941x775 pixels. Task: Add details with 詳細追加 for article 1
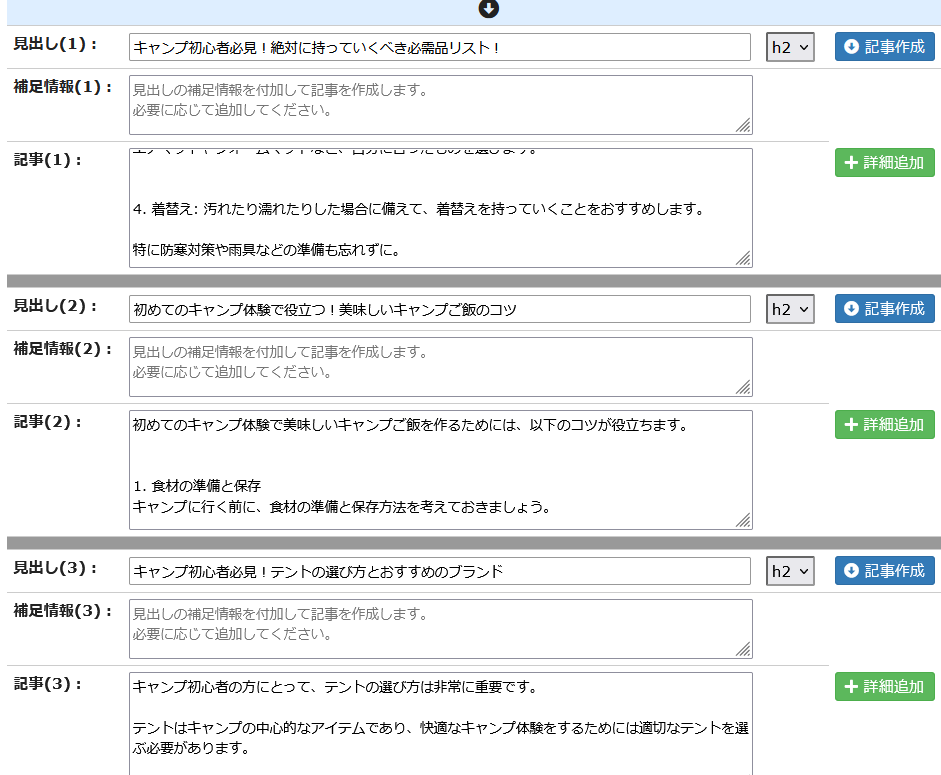point(884,163)
